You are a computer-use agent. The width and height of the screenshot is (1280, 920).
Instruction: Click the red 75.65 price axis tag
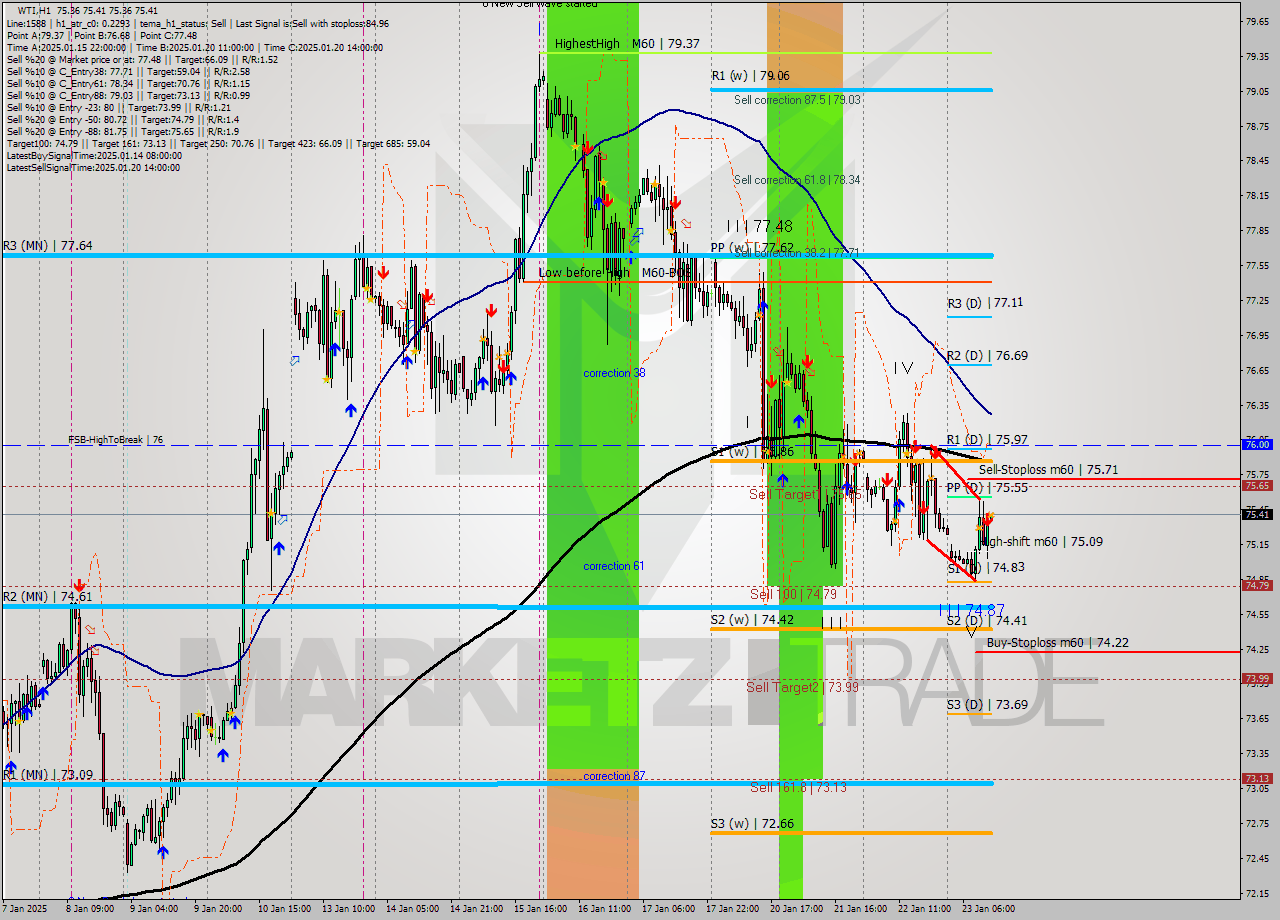pos(1257,485)
